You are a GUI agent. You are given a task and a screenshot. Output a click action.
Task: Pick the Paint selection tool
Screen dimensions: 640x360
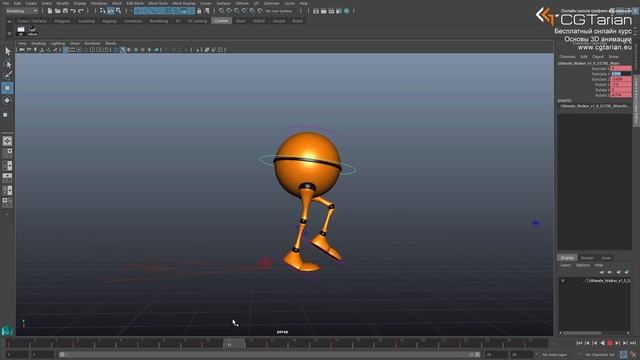click(7, 76)
